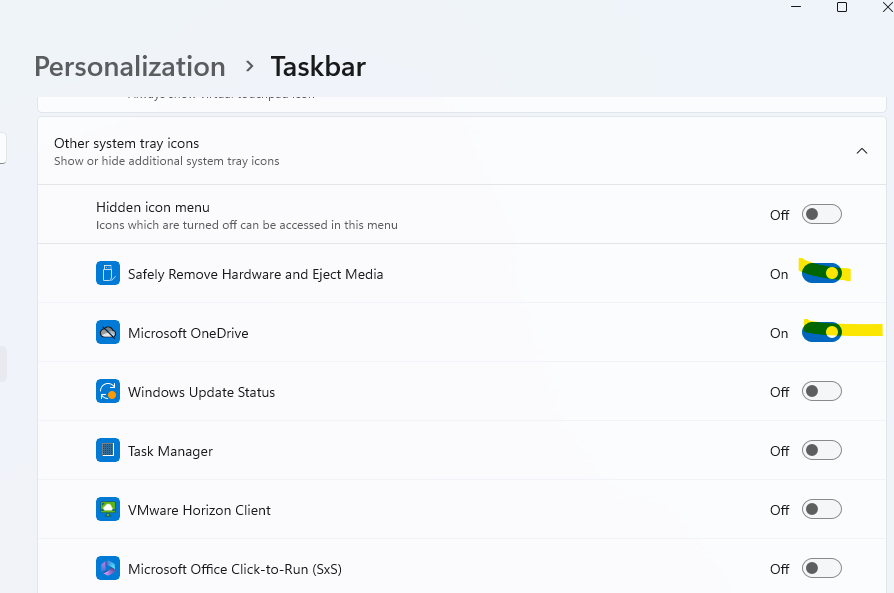Click the VMware Horizon Client icon

tap(108, 510)
